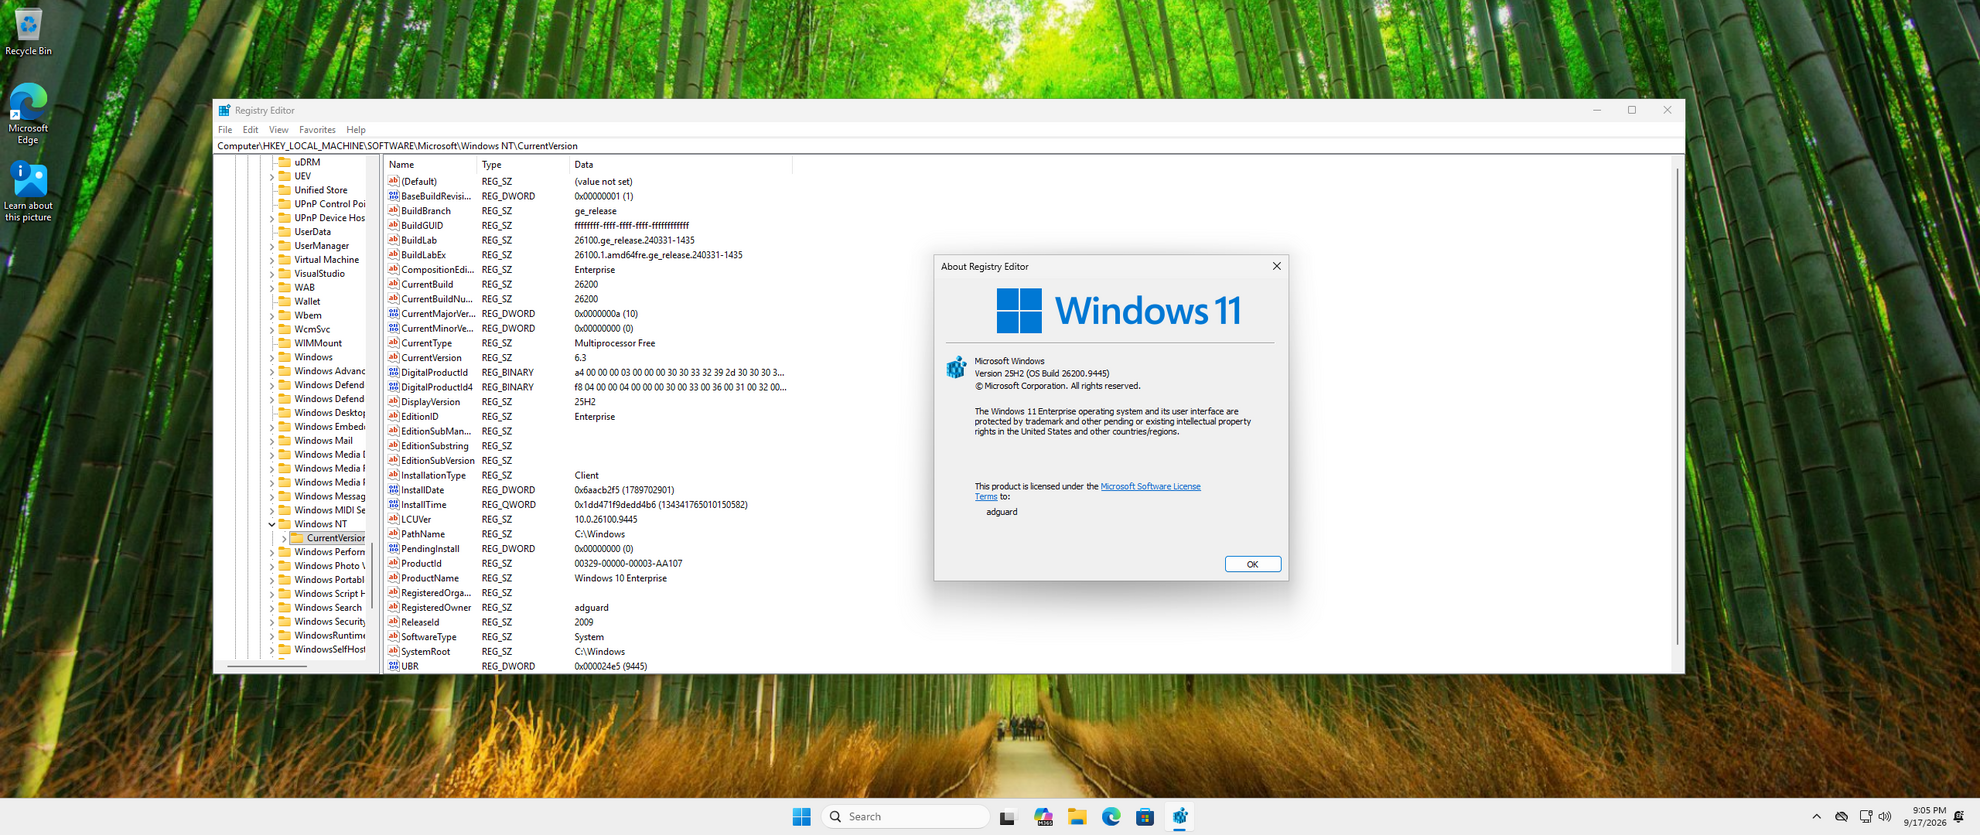
Task: Open Microsoft Edge desktop shortcut
Action: click(28, 113)
